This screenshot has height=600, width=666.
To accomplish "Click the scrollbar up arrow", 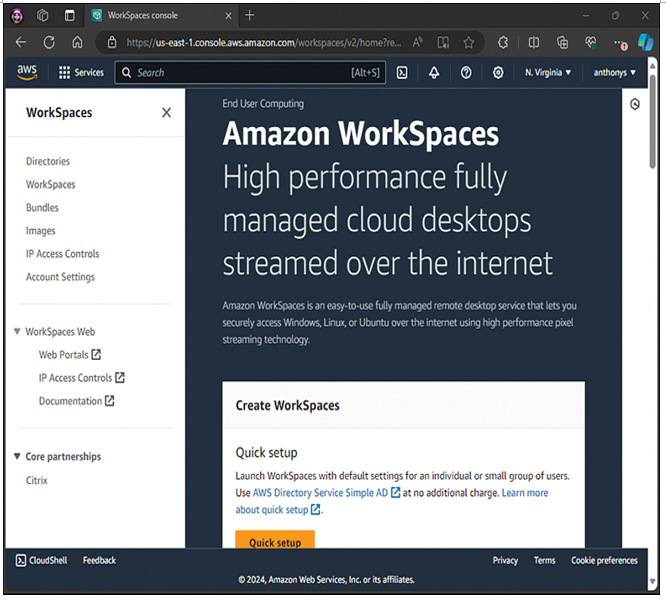I will click(x=653, y=66).
